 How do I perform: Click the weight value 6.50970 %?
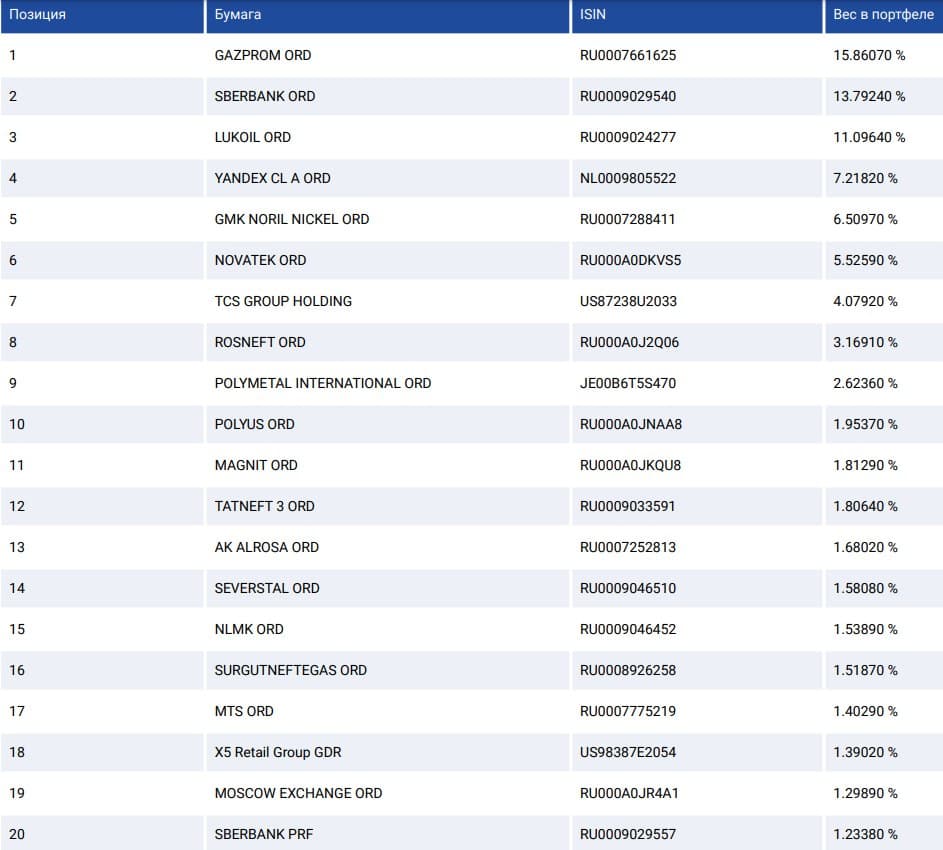[x=865, y=219]
